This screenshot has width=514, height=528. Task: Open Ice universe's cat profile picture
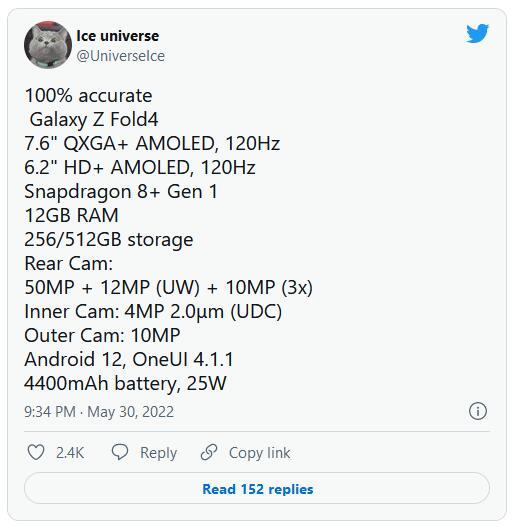pos(48,45)
